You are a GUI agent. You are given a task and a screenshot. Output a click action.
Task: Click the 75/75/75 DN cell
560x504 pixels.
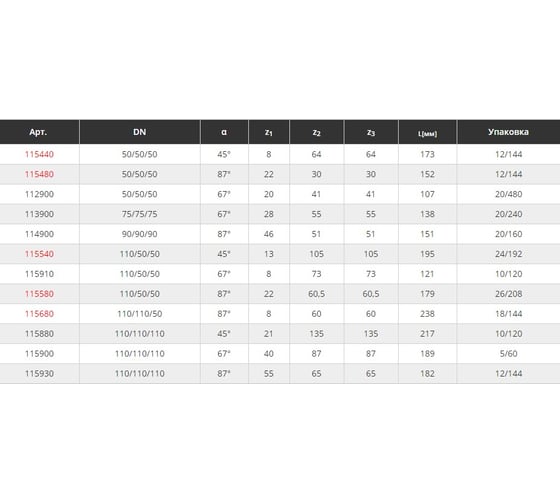pyautogui.click(x=140, y=214)
